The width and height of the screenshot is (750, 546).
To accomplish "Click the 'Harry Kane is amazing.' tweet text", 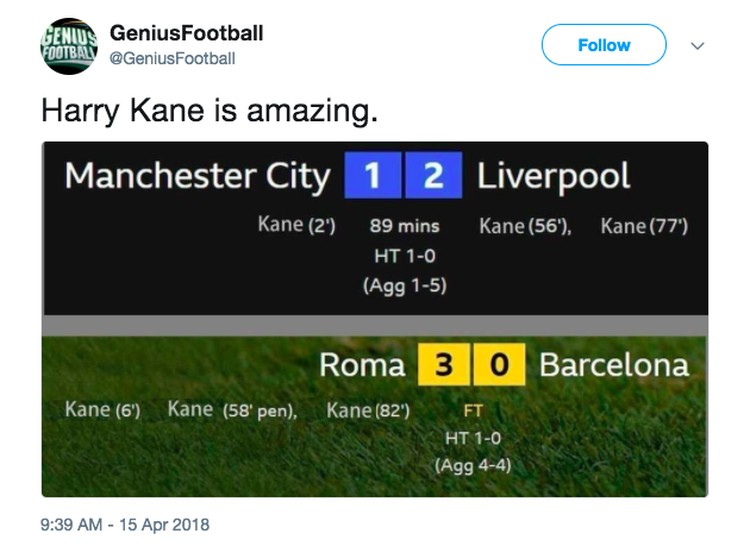I will click(210, 111).
